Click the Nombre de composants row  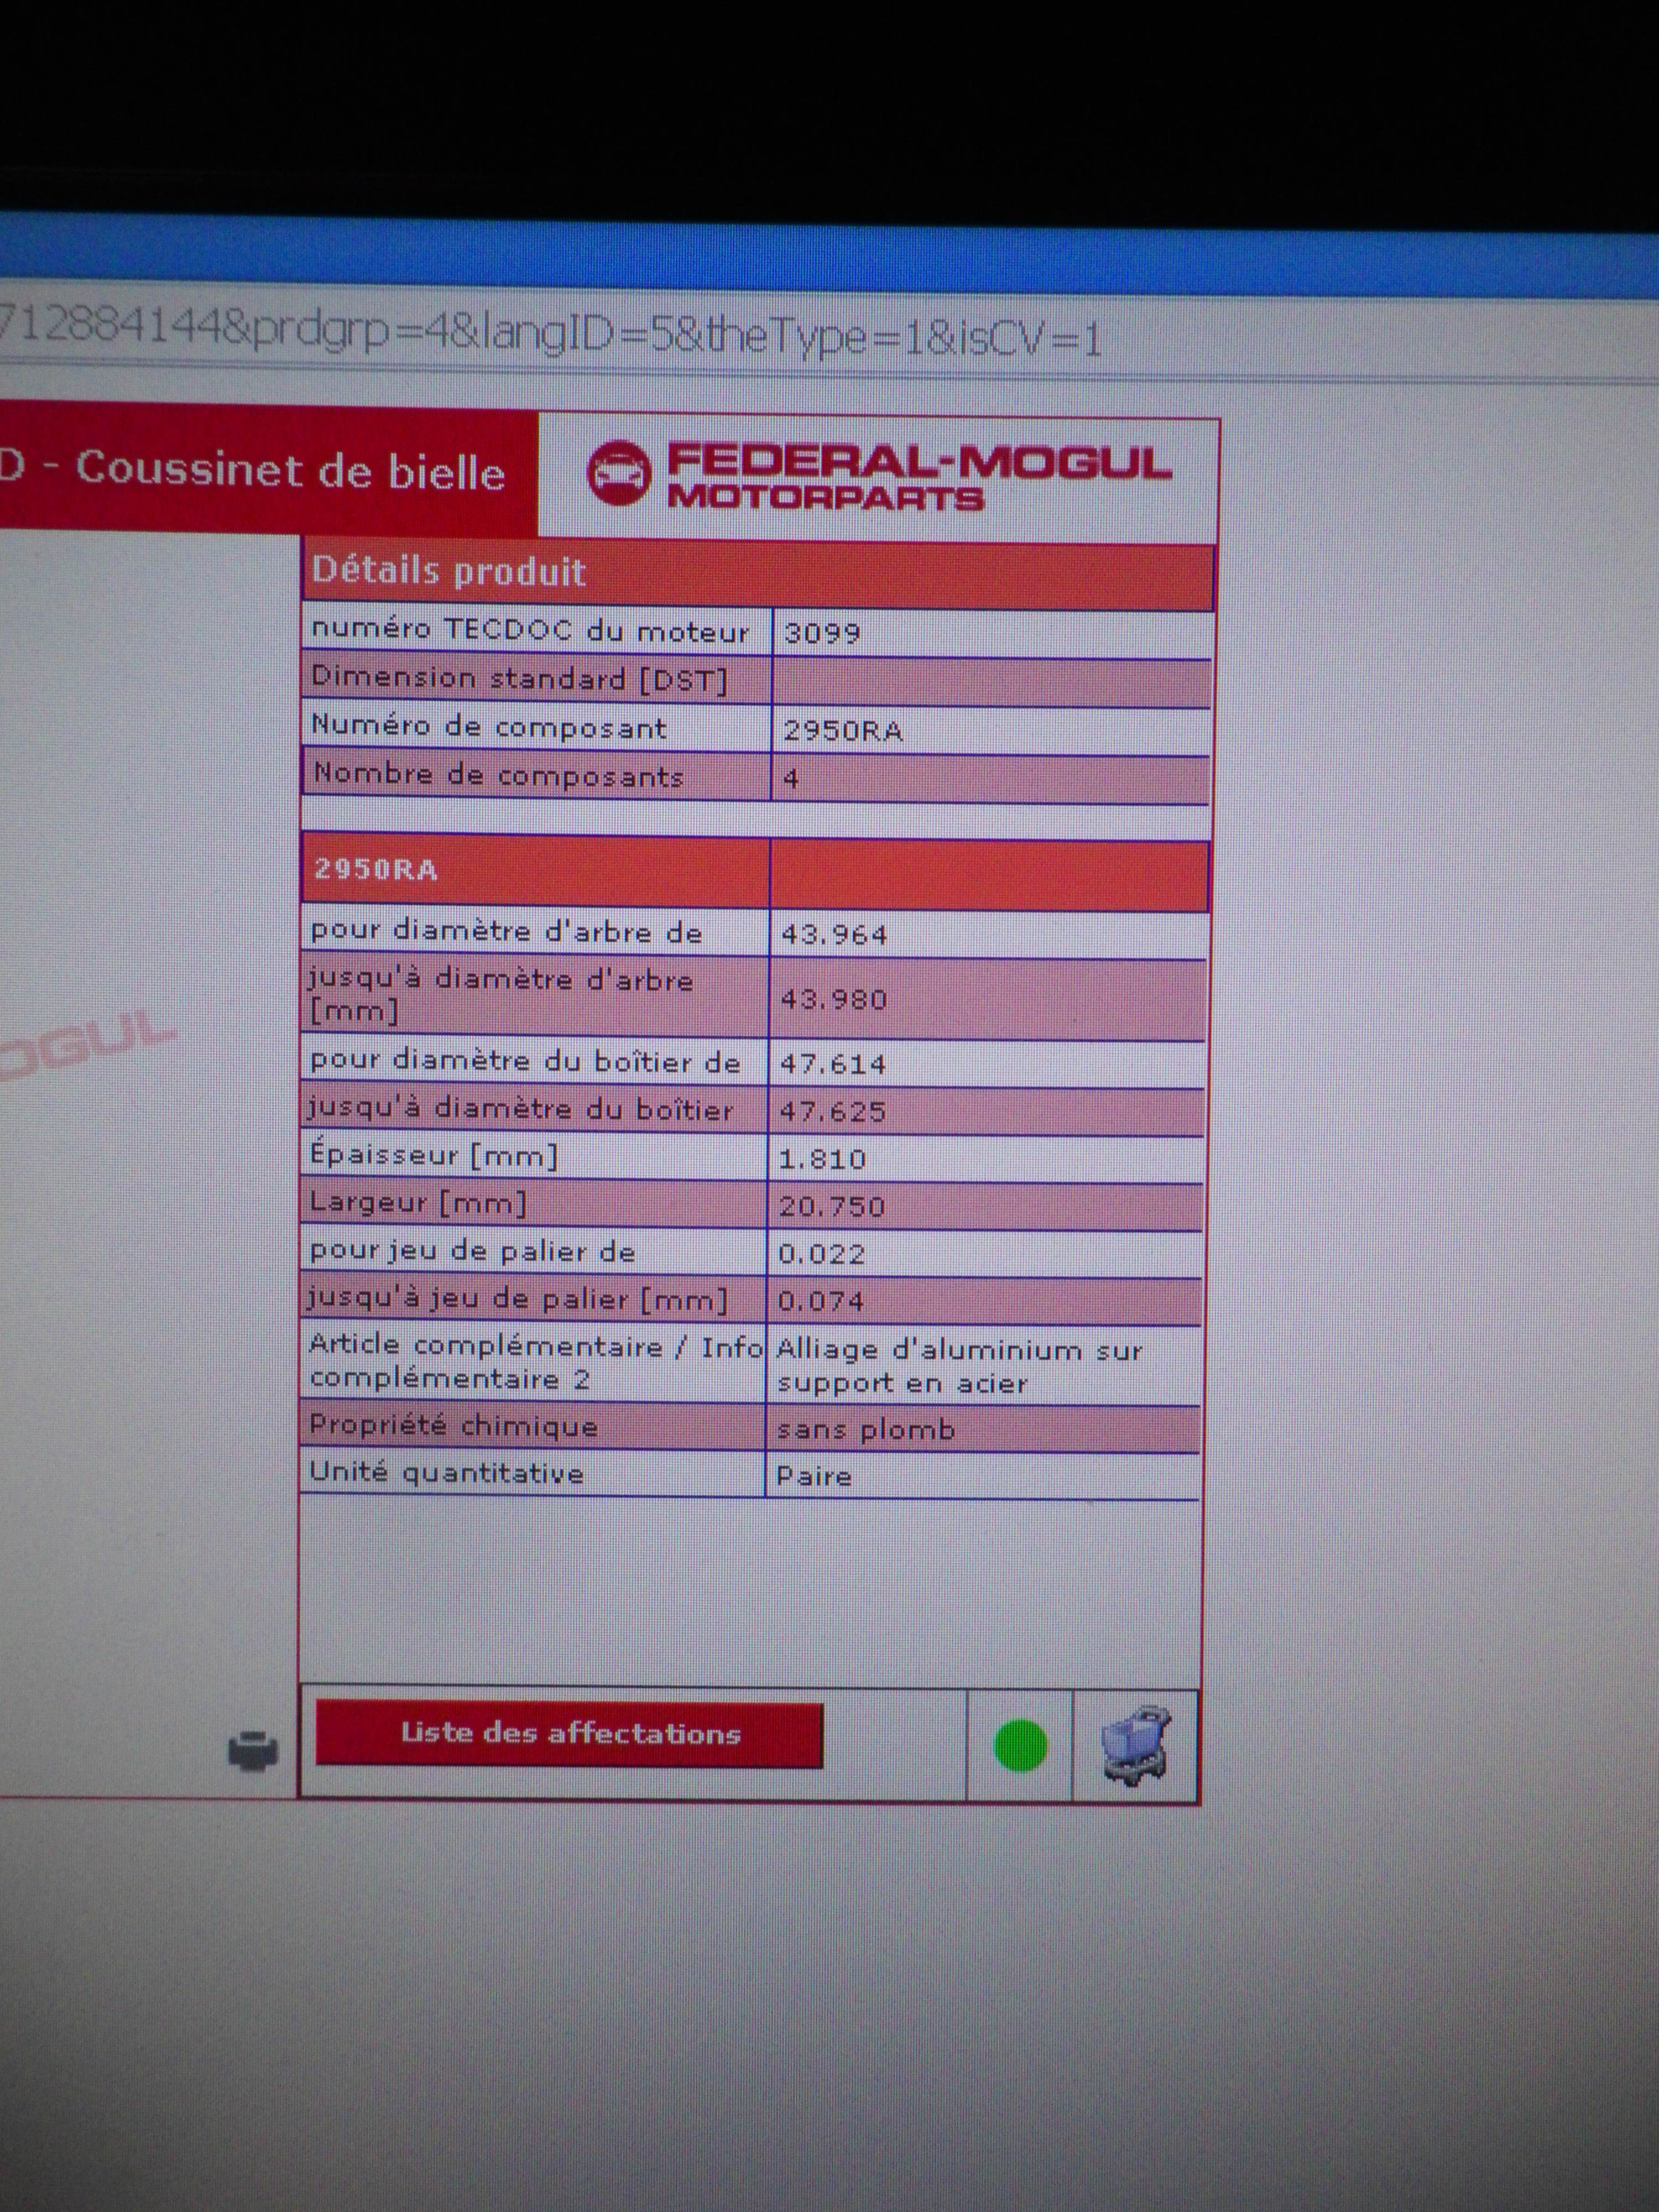click(498, 777)
